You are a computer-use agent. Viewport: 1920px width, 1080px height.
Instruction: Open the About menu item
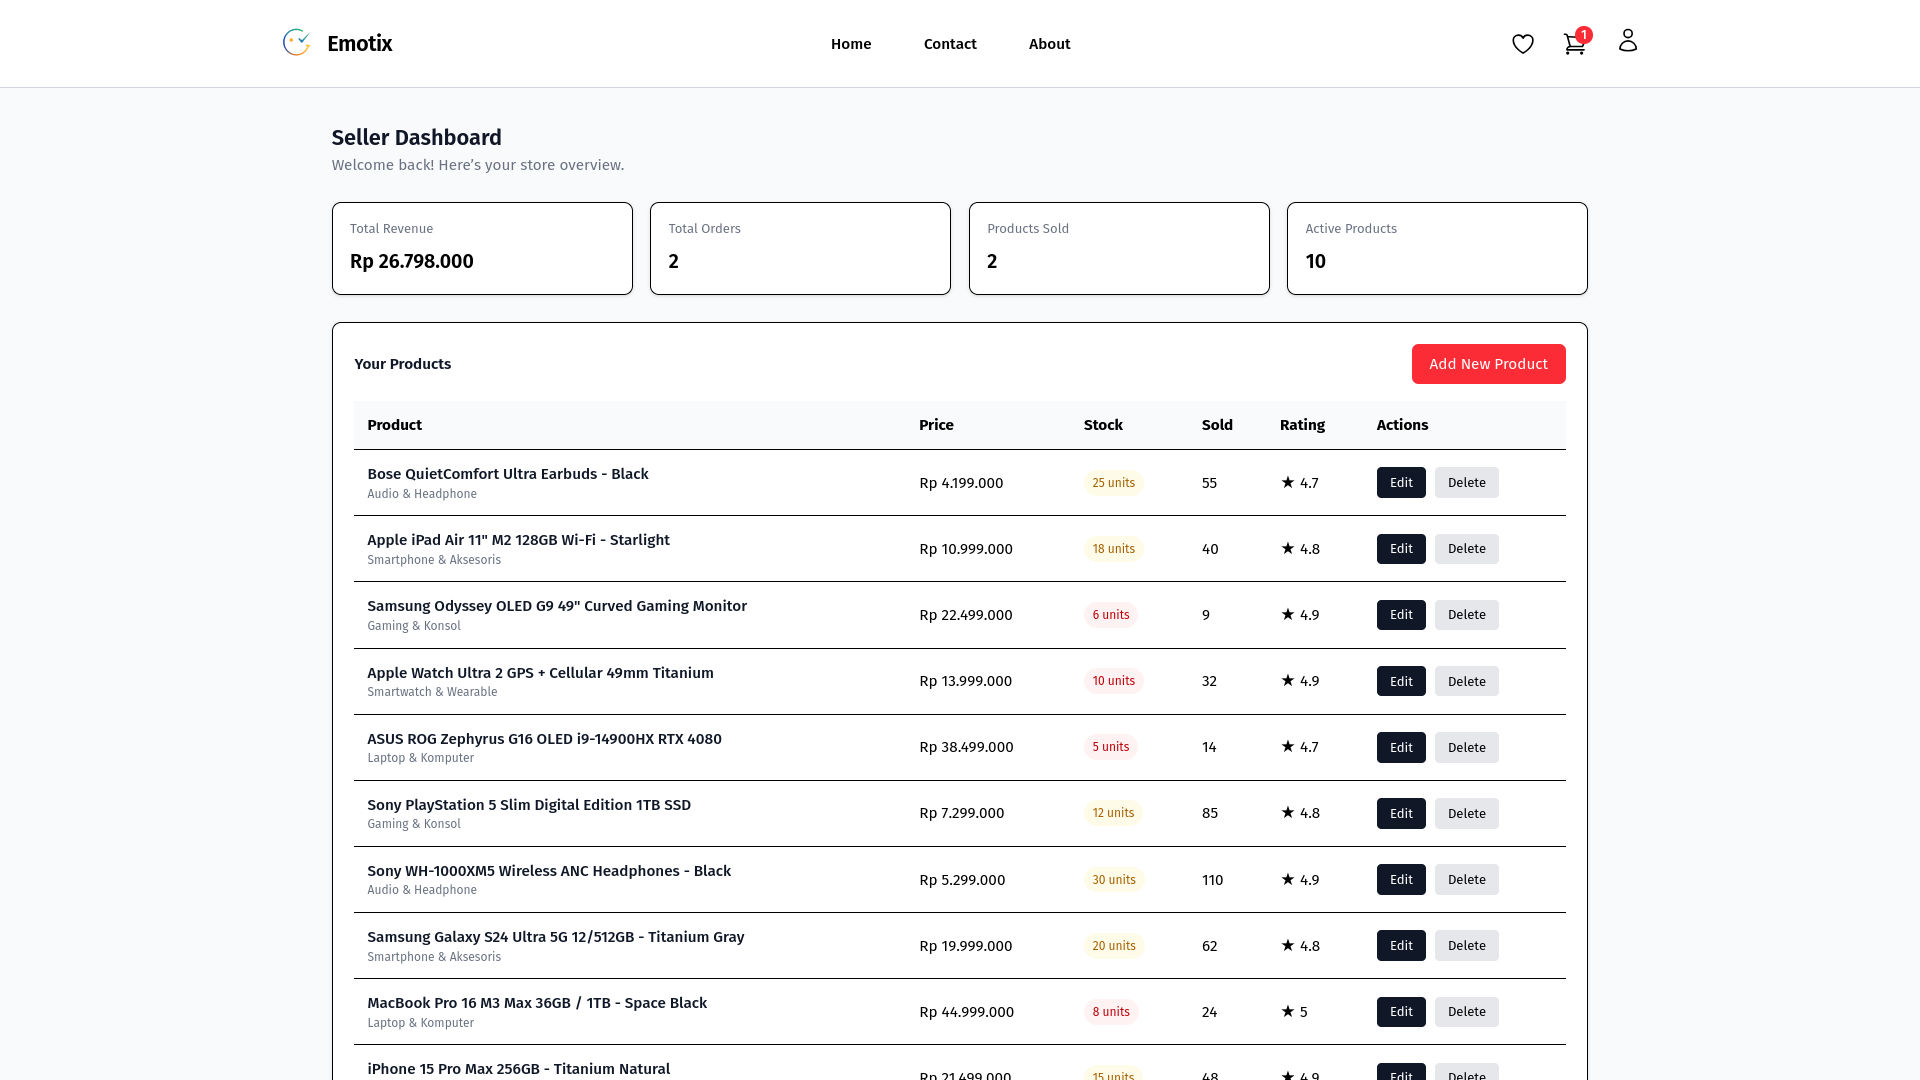click(x=1050, y=44)
